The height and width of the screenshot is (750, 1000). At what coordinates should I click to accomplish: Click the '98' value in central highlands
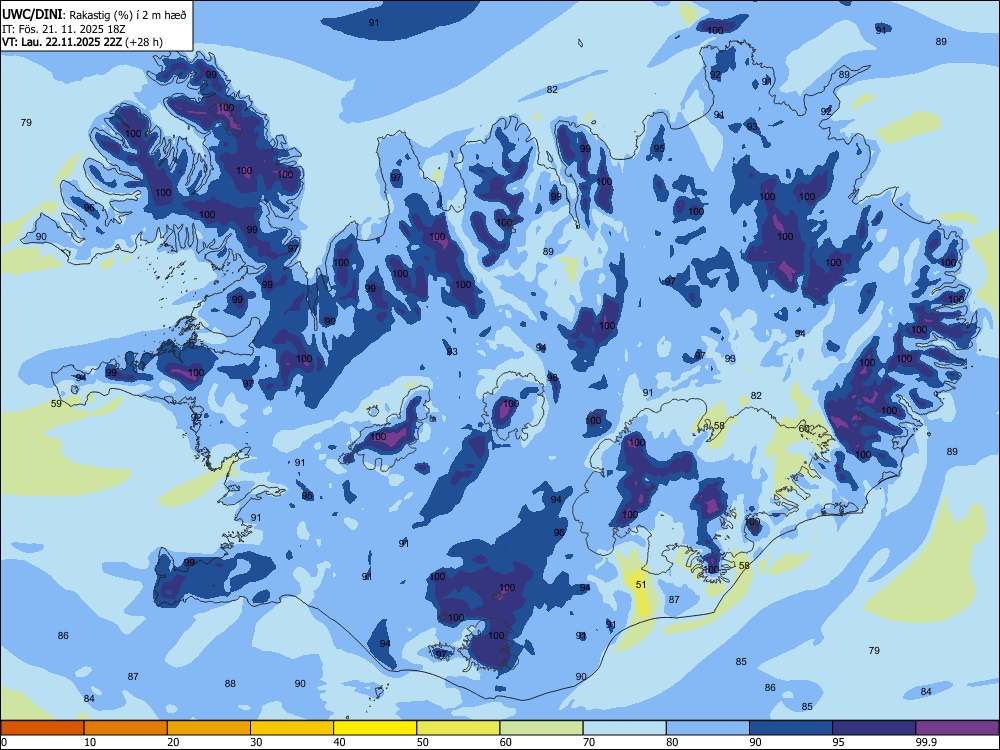[552, 378]
